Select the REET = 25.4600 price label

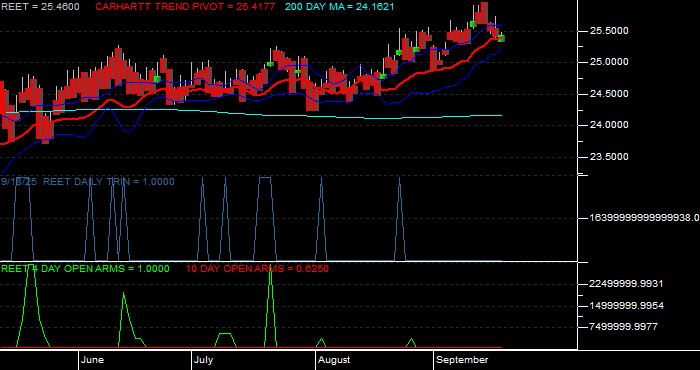click(40, 7)
